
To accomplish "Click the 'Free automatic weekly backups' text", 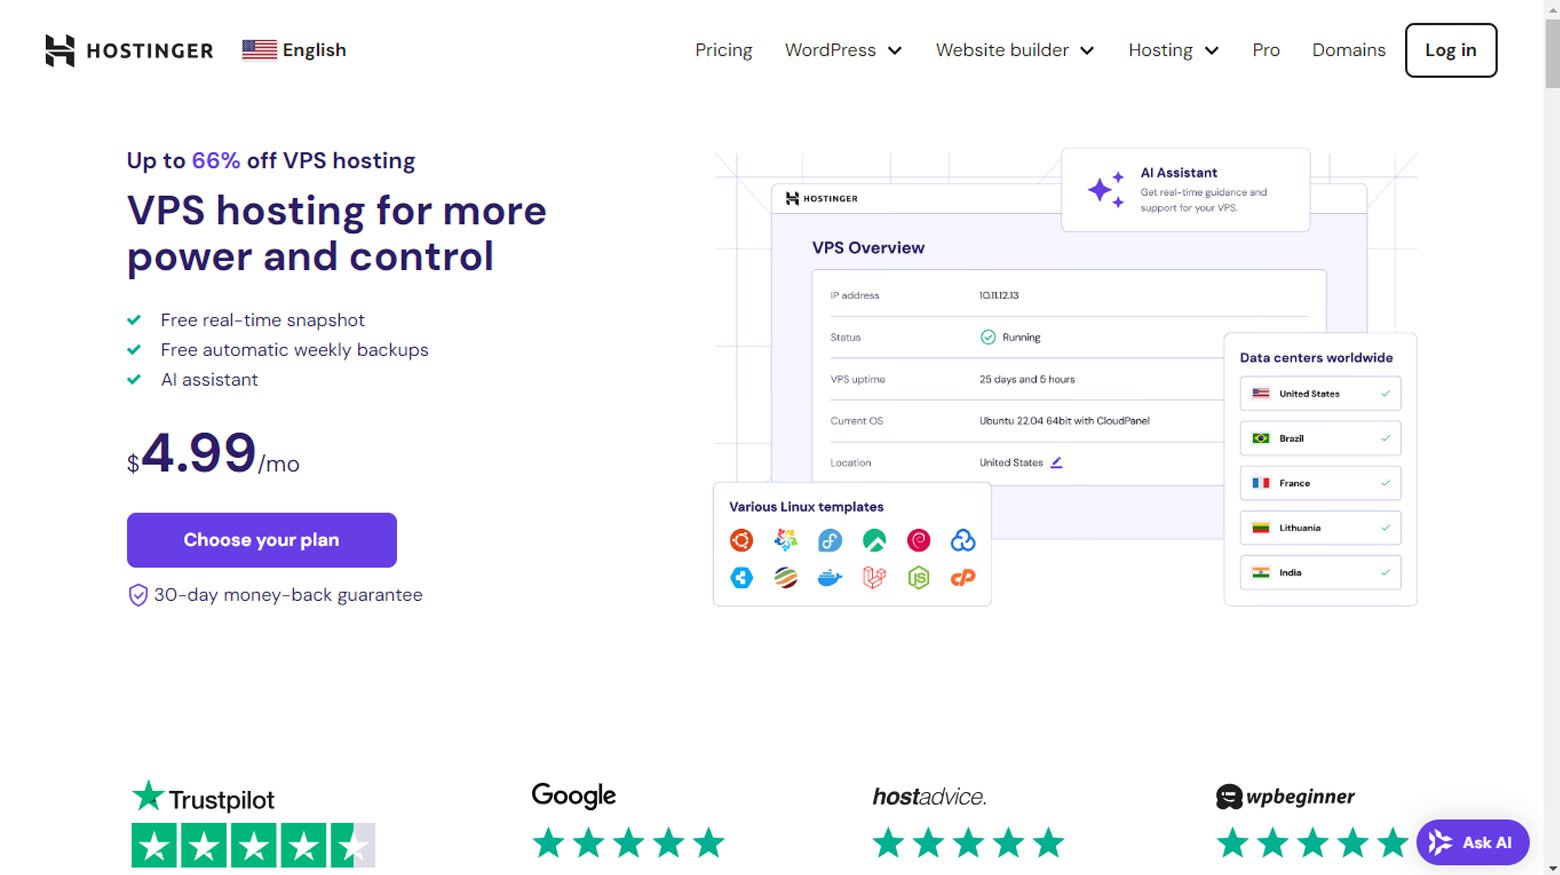I will point(295,350).
